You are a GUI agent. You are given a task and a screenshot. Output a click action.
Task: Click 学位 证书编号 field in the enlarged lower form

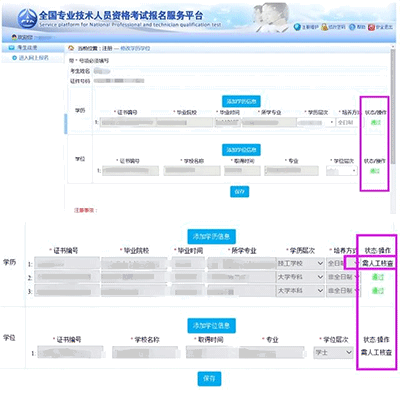(70, 352)
